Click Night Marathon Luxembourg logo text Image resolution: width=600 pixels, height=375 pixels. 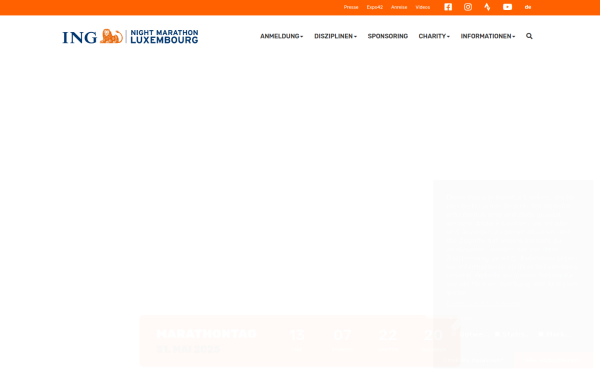[164, 36]
